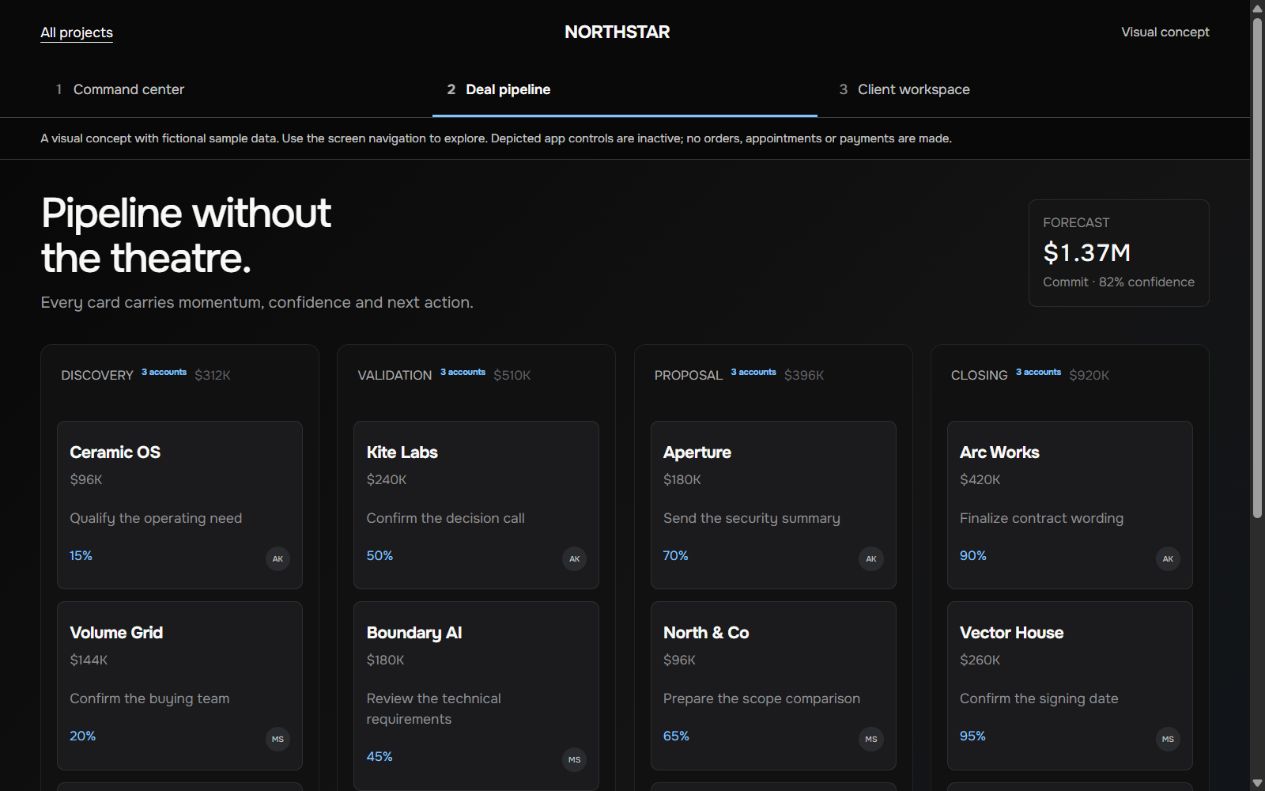
Task: Open the All projects link
Action: point(76,32)
